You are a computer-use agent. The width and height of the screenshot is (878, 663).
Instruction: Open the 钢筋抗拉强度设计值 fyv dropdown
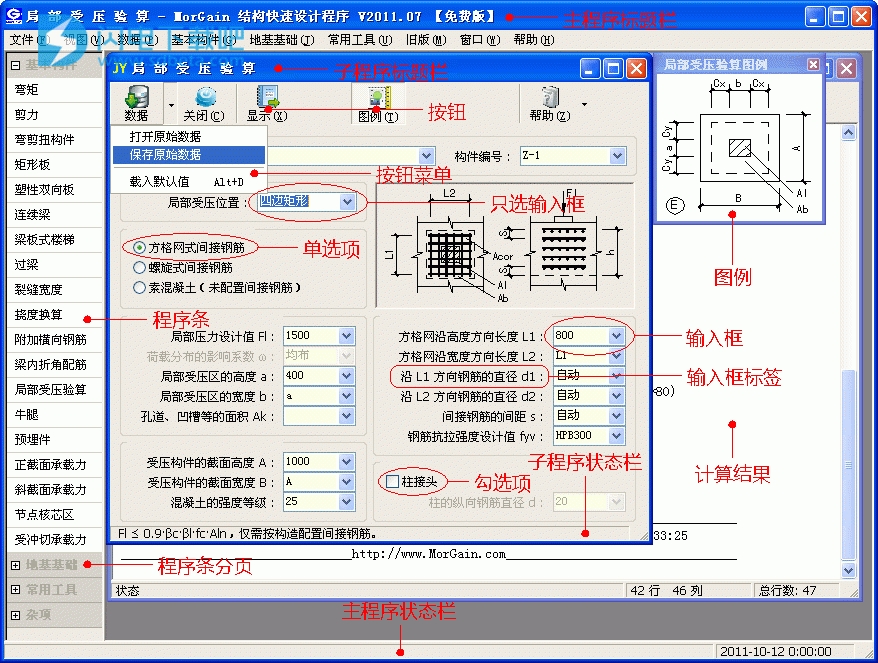(617, 436)
